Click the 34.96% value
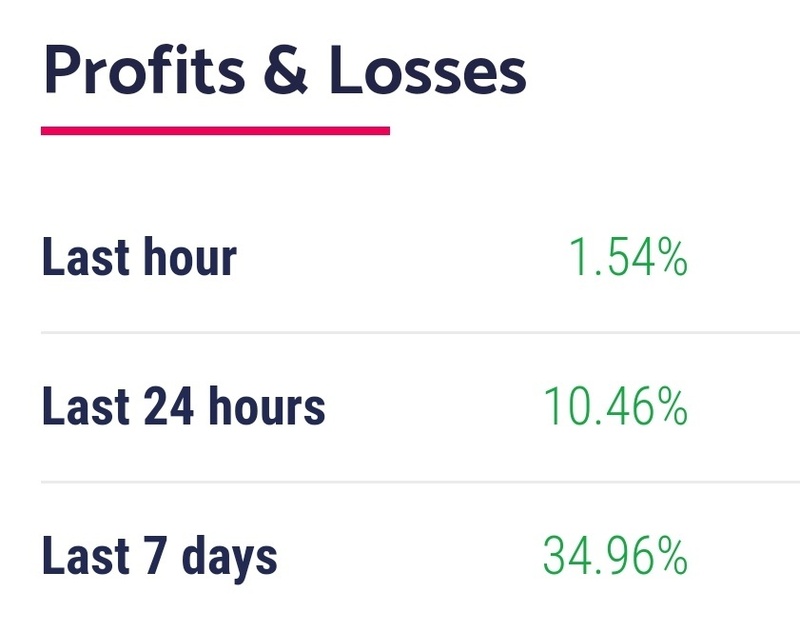The image size is (800, 632). [615, 556]
